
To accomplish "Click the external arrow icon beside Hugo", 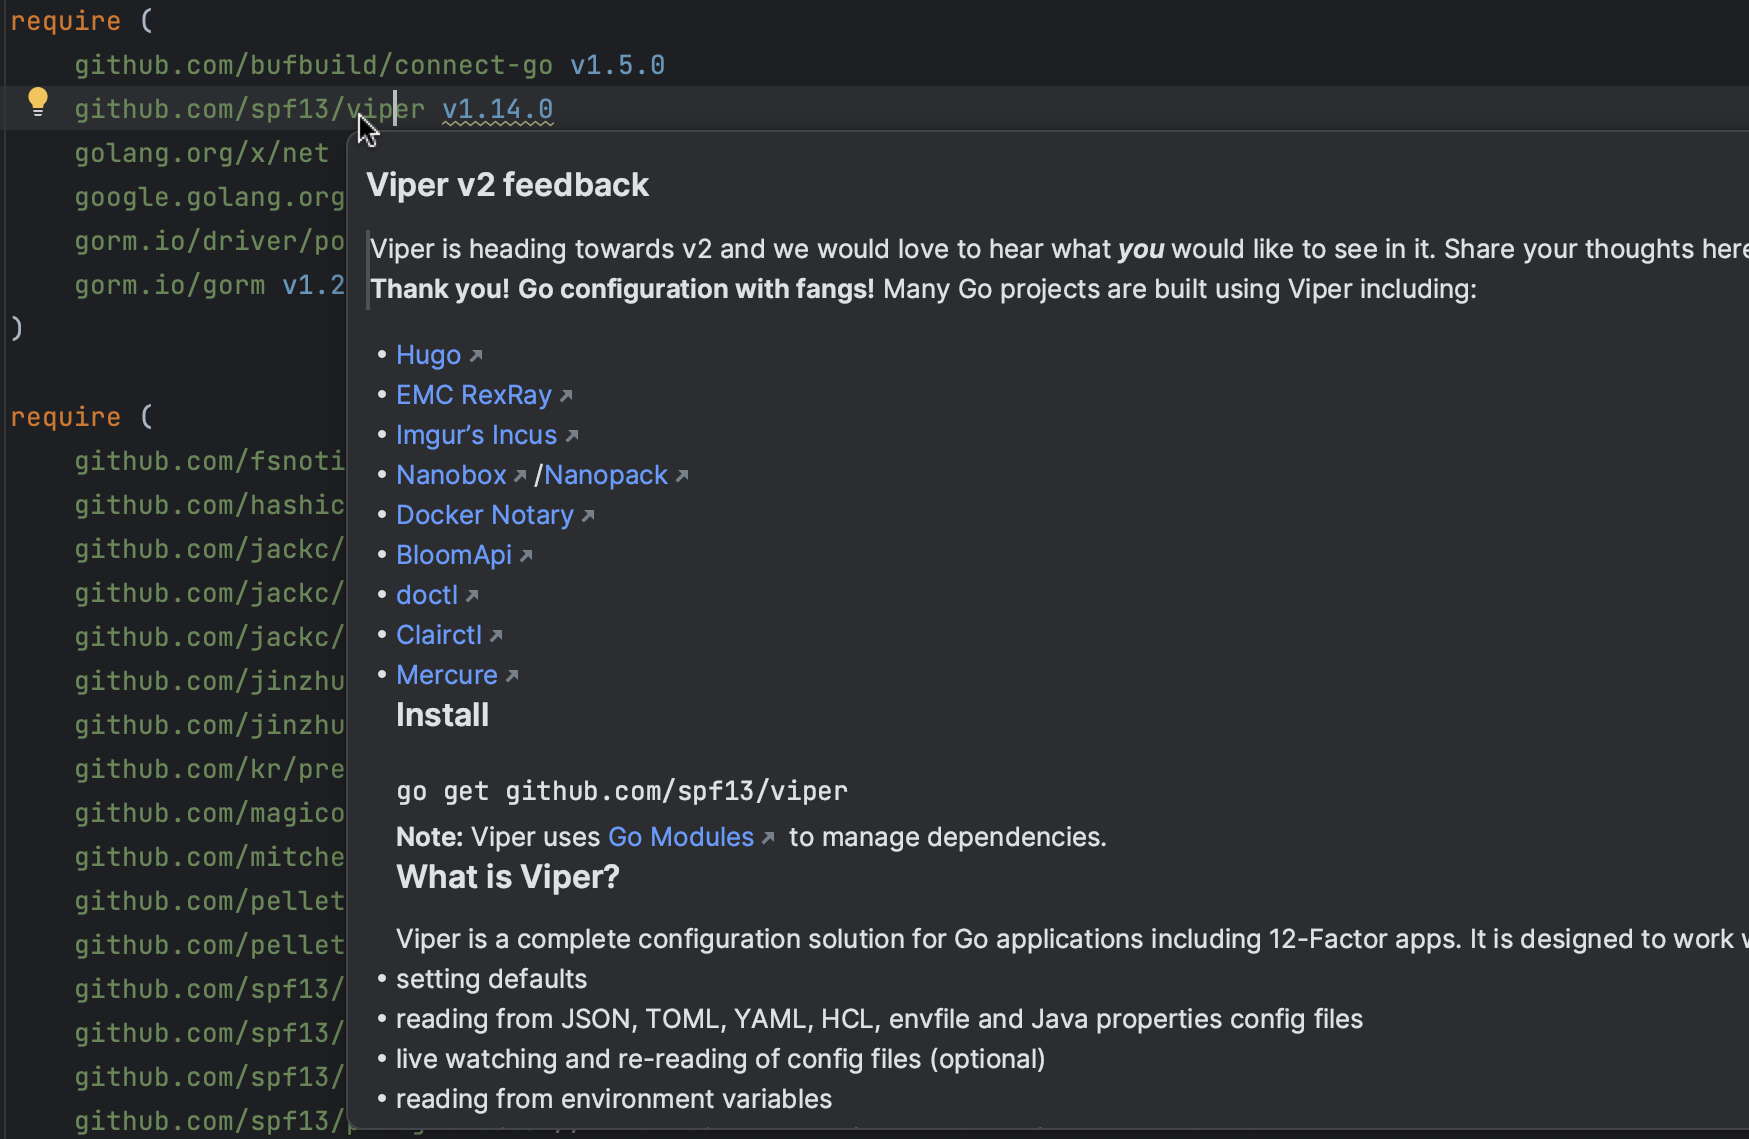I will point(476,356).
